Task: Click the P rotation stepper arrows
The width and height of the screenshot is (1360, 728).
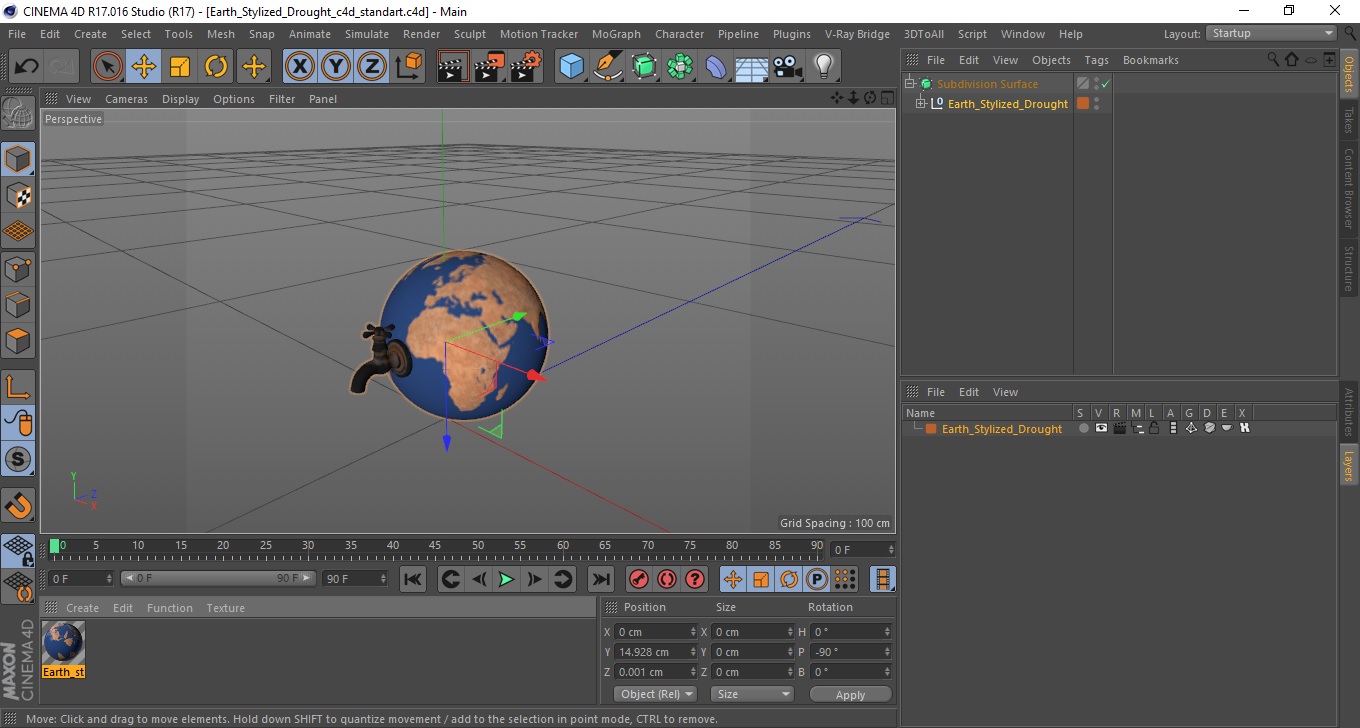Action: tap(887, 652)
